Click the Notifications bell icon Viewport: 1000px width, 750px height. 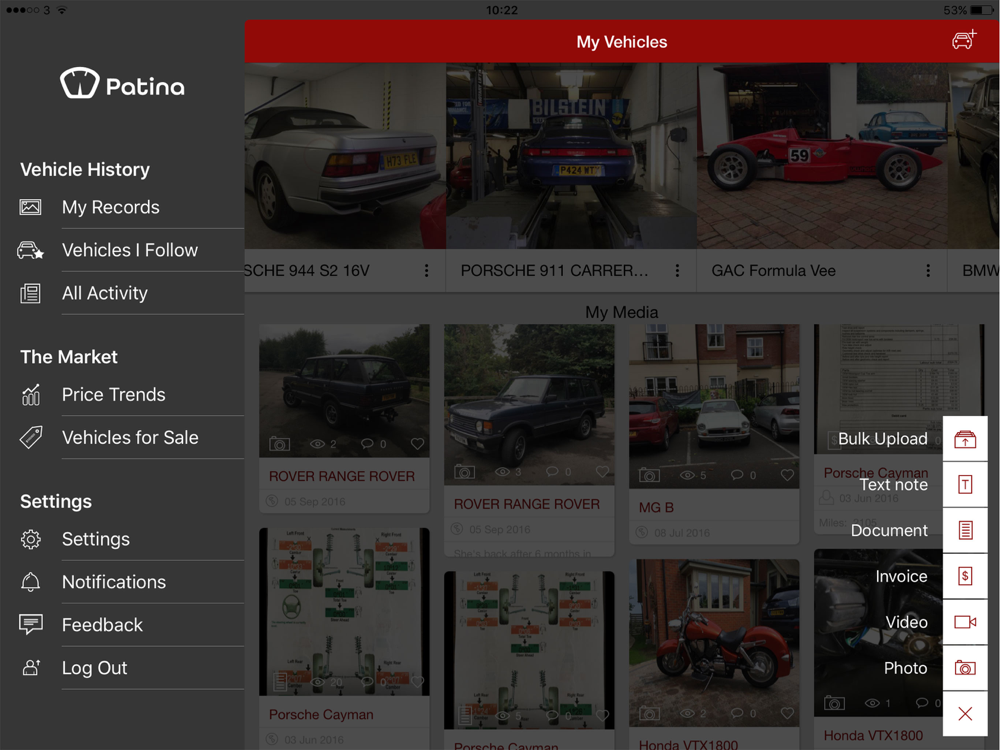[31, 582]
